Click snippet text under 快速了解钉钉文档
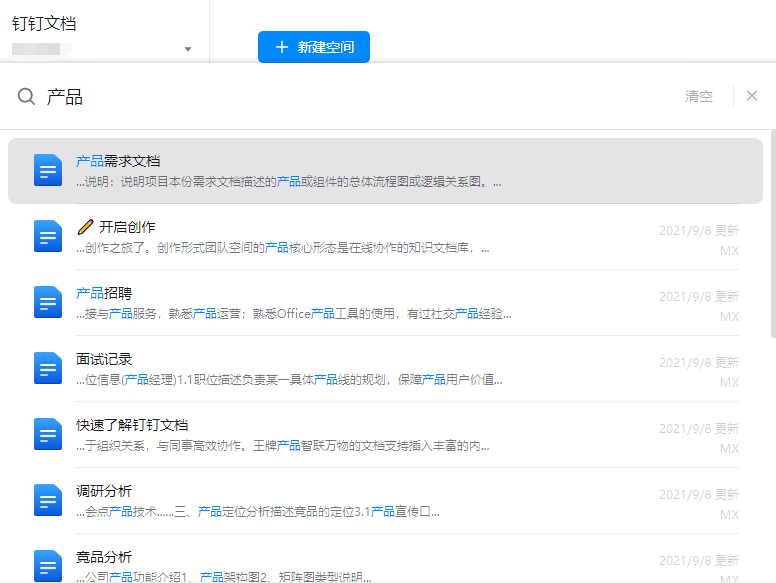Viewport: 776px width, 583px height. (283, 446)
